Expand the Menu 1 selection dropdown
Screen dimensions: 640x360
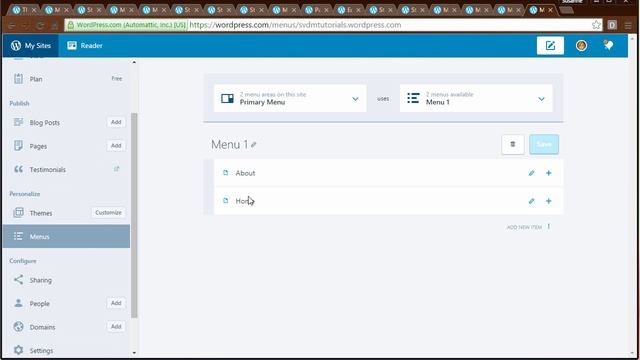(476, 98)
